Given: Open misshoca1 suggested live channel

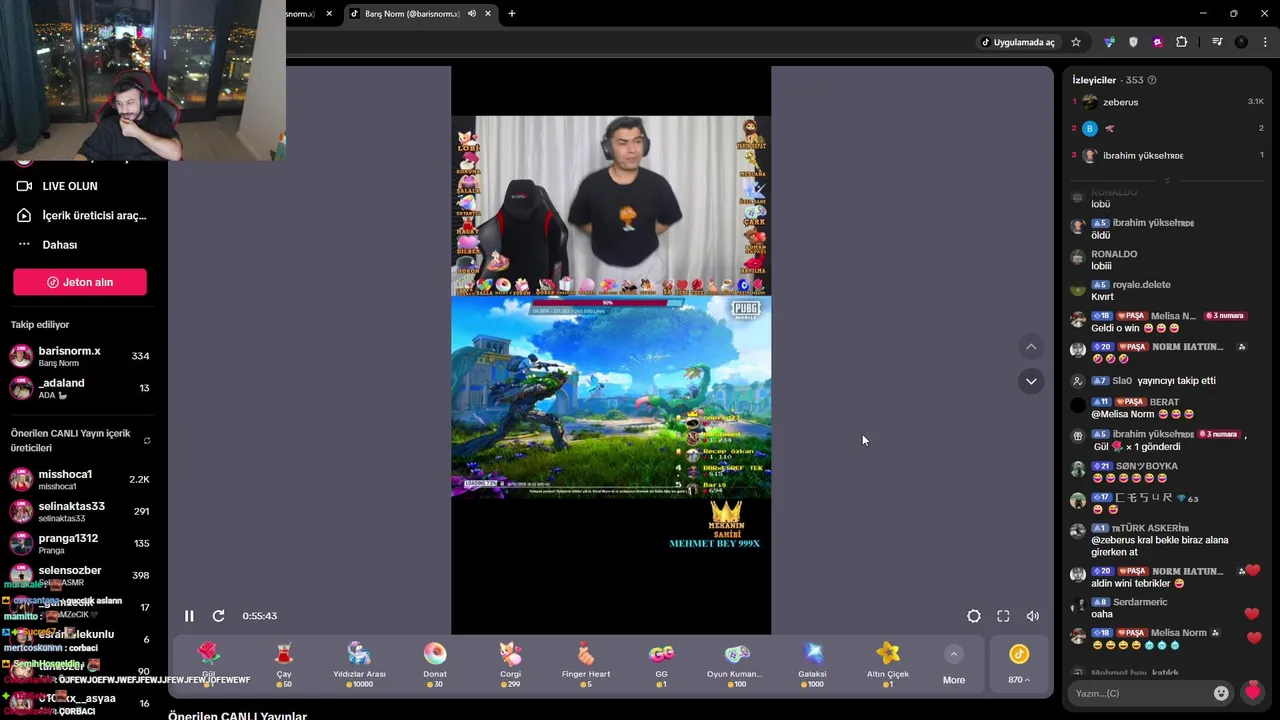Looking at the screenshot, I should tap(80, 479).
